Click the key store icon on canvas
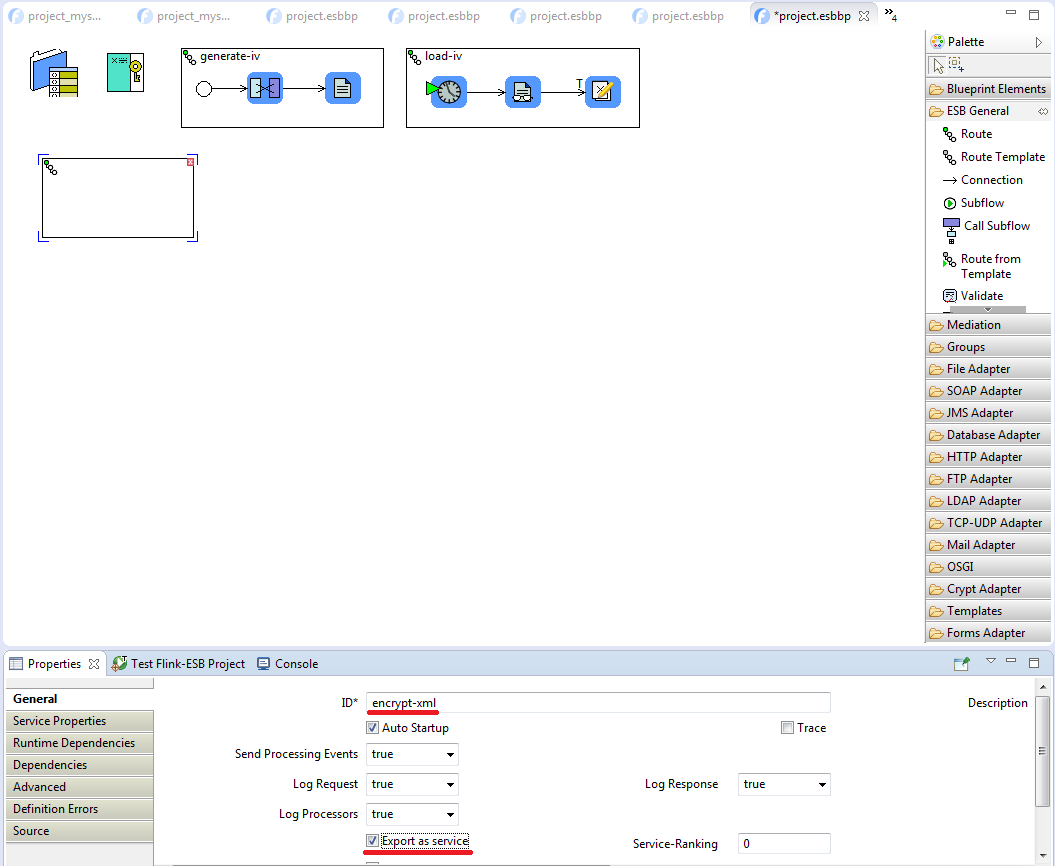Image resolution: width=1055 pixels, height=866 pixels. (x=125, y=73)
